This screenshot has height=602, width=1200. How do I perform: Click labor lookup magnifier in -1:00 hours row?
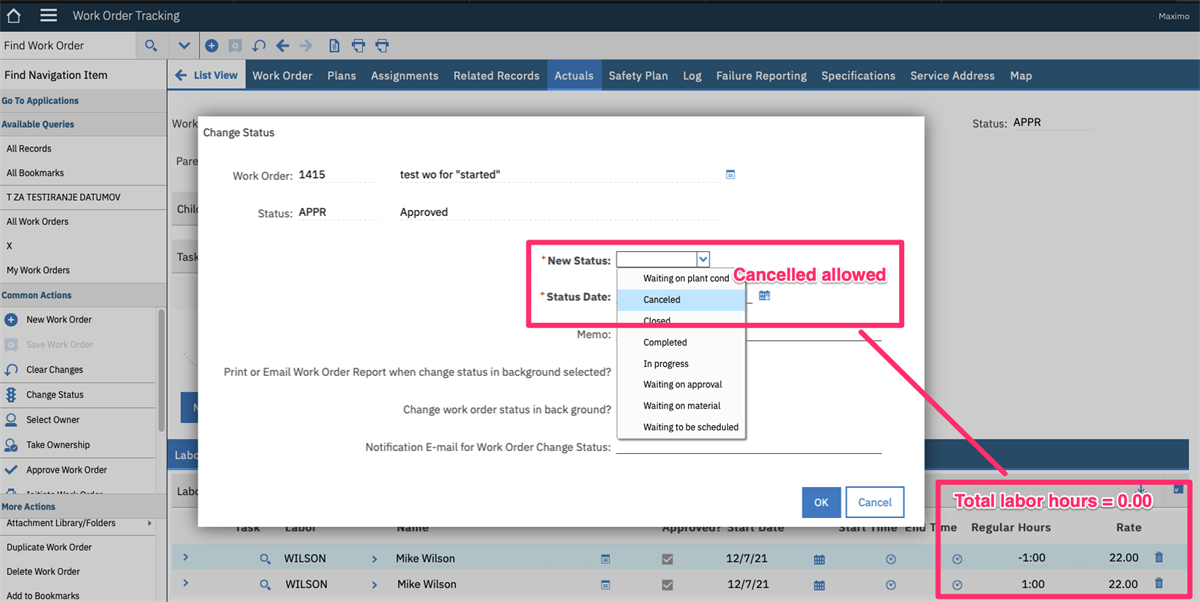point(265,559)
